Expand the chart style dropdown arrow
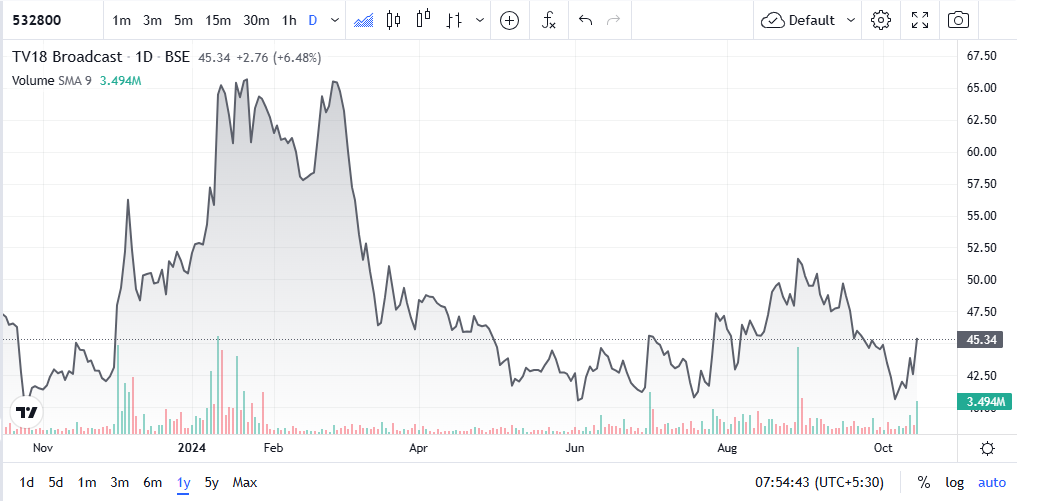 pyautogui.click(x=479, y=20)
